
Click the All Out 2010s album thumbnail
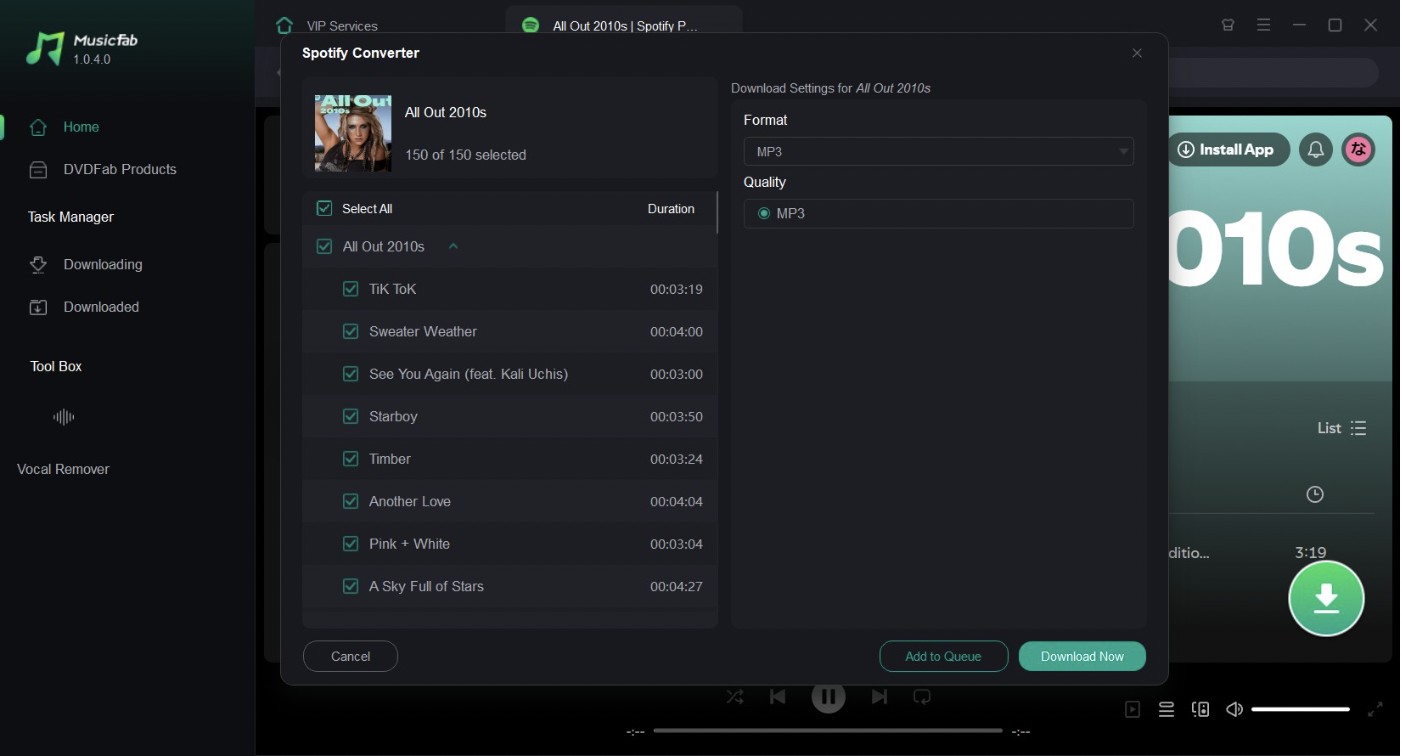[353, 134]
